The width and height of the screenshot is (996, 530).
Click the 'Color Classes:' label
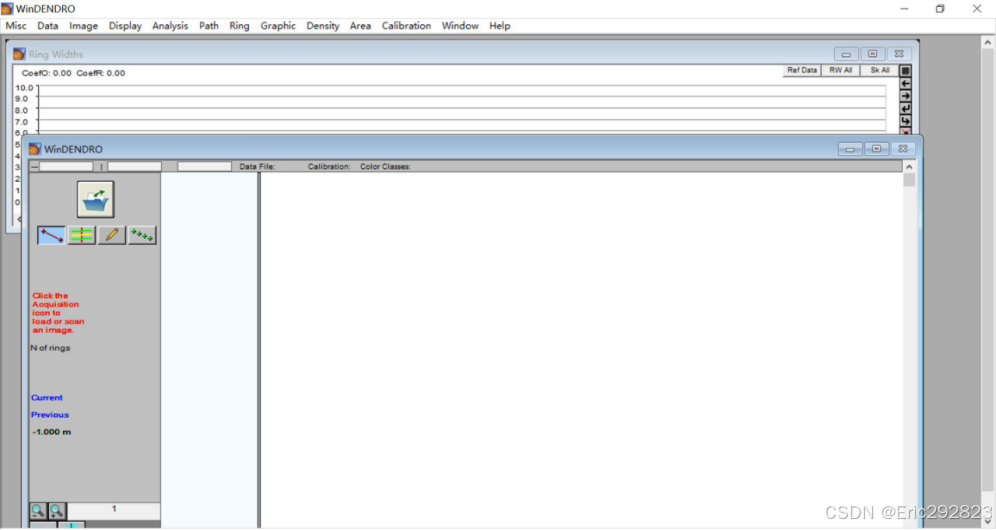pos(386,166)
